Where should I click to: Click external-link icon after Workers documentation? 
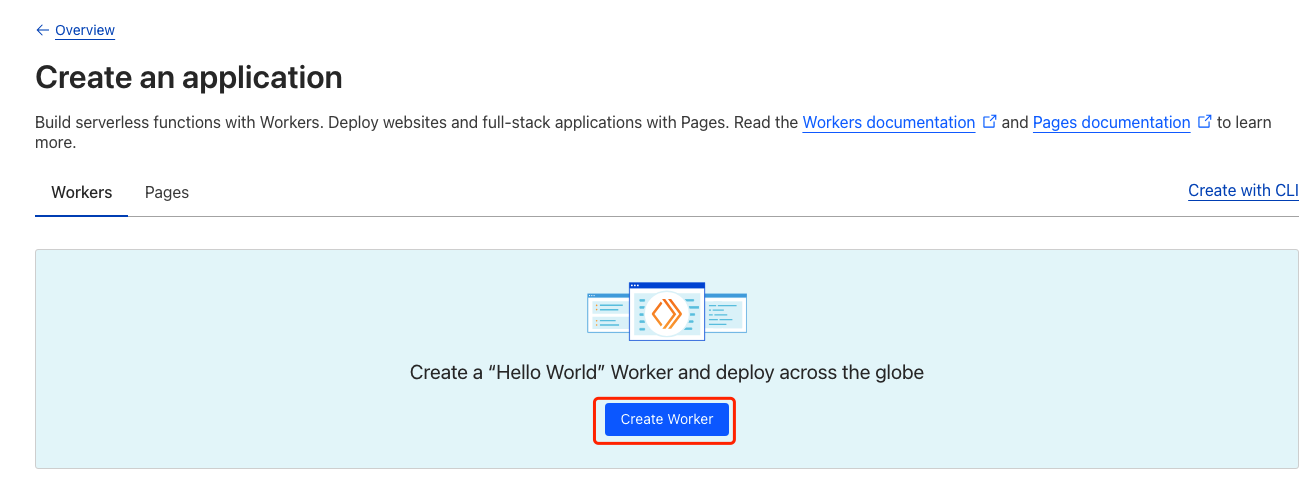click(x=989, y=121)
